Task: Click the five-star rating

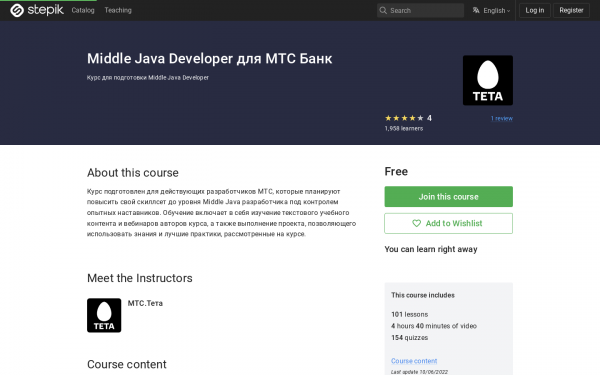Action: (404, 118)
